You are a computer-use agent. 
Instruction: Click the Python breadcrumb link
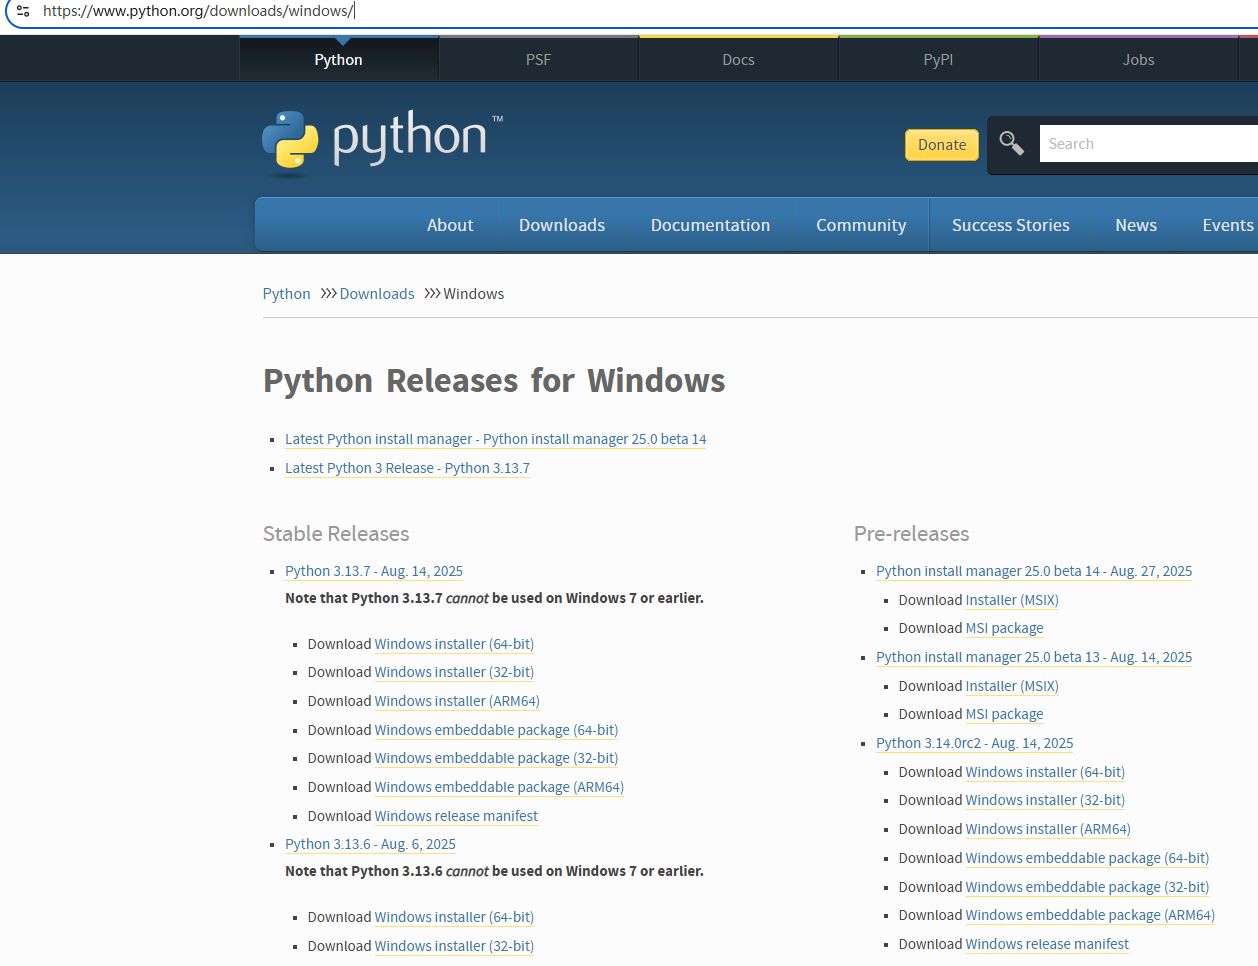point(287,294)
